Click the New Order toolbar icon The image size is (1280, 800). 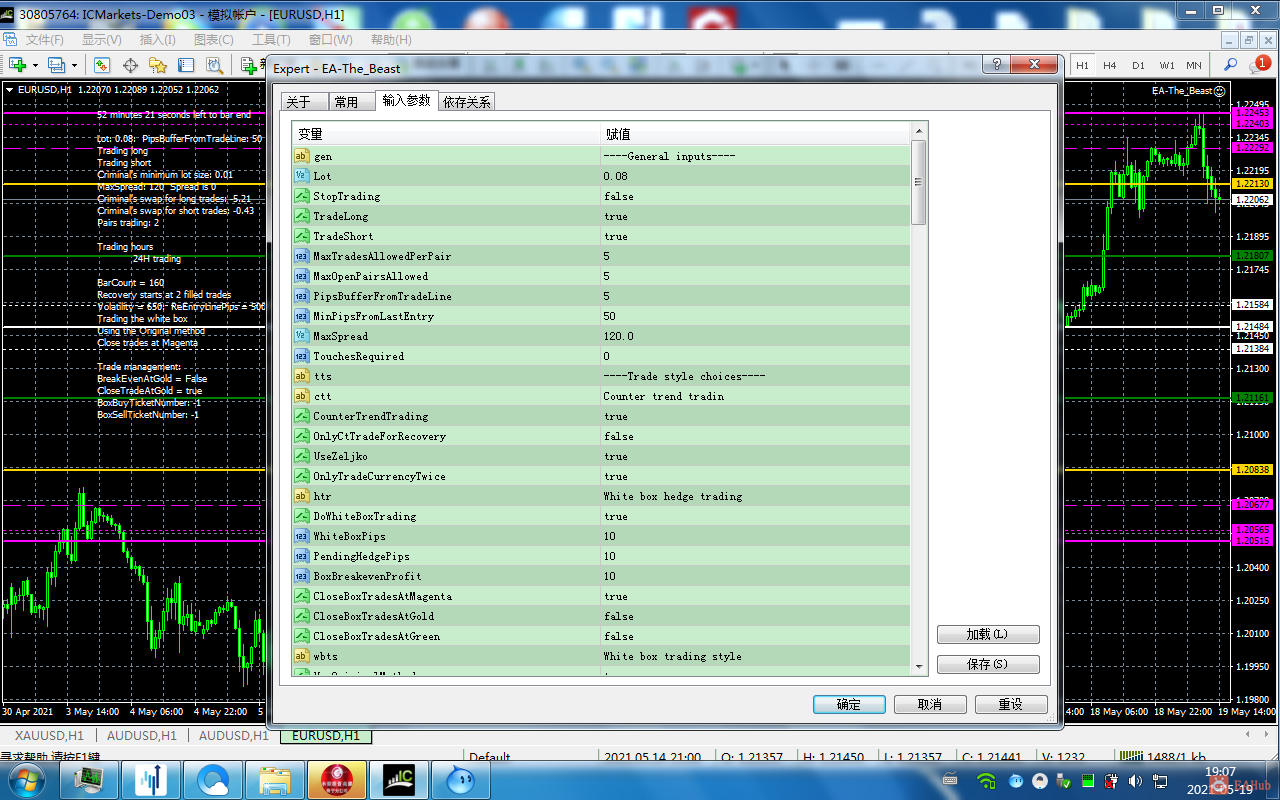(x=250, y=65)
